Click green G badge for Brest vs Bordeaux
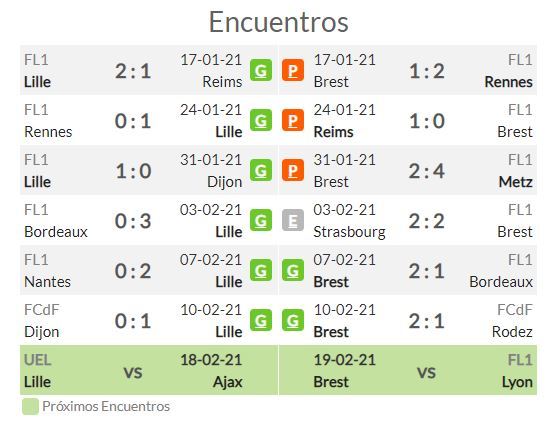The height and width of the screenshot is (421, 555). click(293, 271)
